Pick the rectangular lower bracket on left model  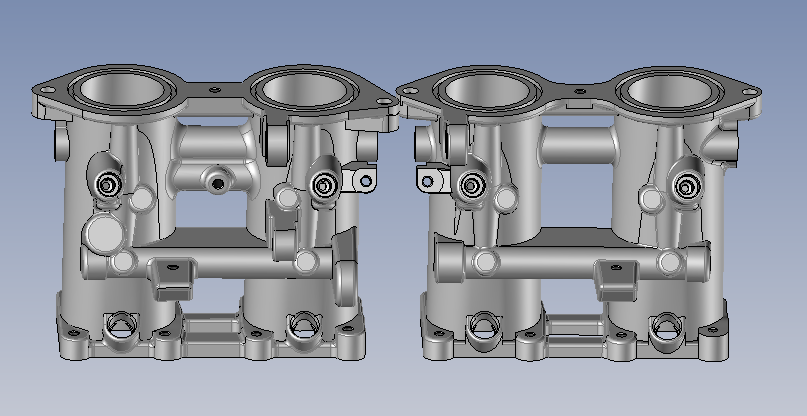coord(172,275)
